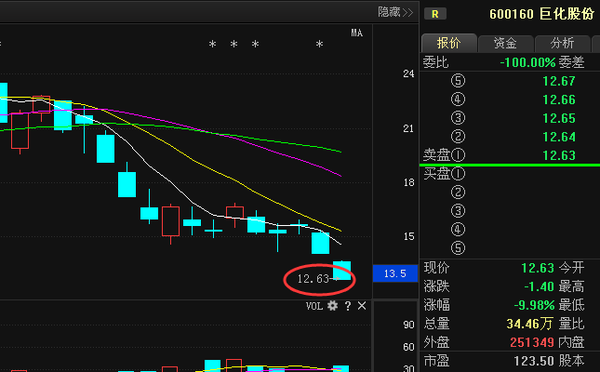Screen dimensions: 600x372
Task: Click the rightmost asterisk info marker
Action: pyautogui.click(x=320, y=44)
